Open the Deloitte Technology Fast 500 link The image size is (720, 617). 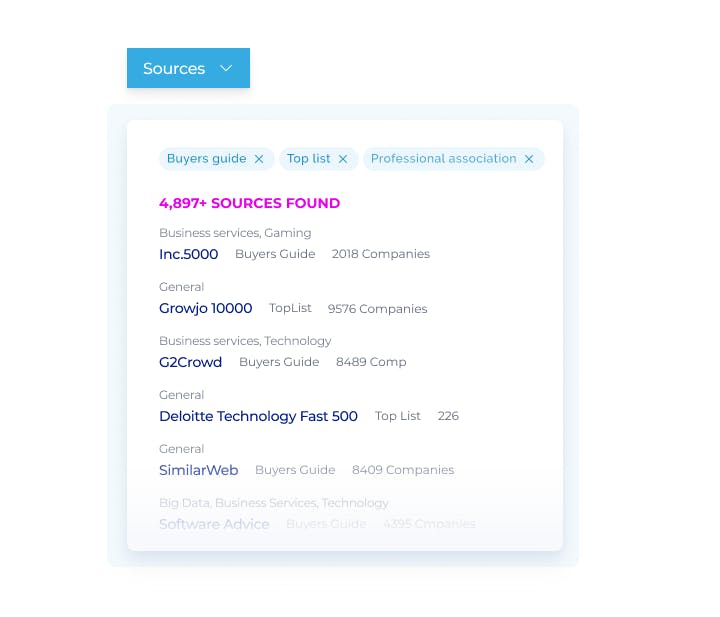[258, 416]
